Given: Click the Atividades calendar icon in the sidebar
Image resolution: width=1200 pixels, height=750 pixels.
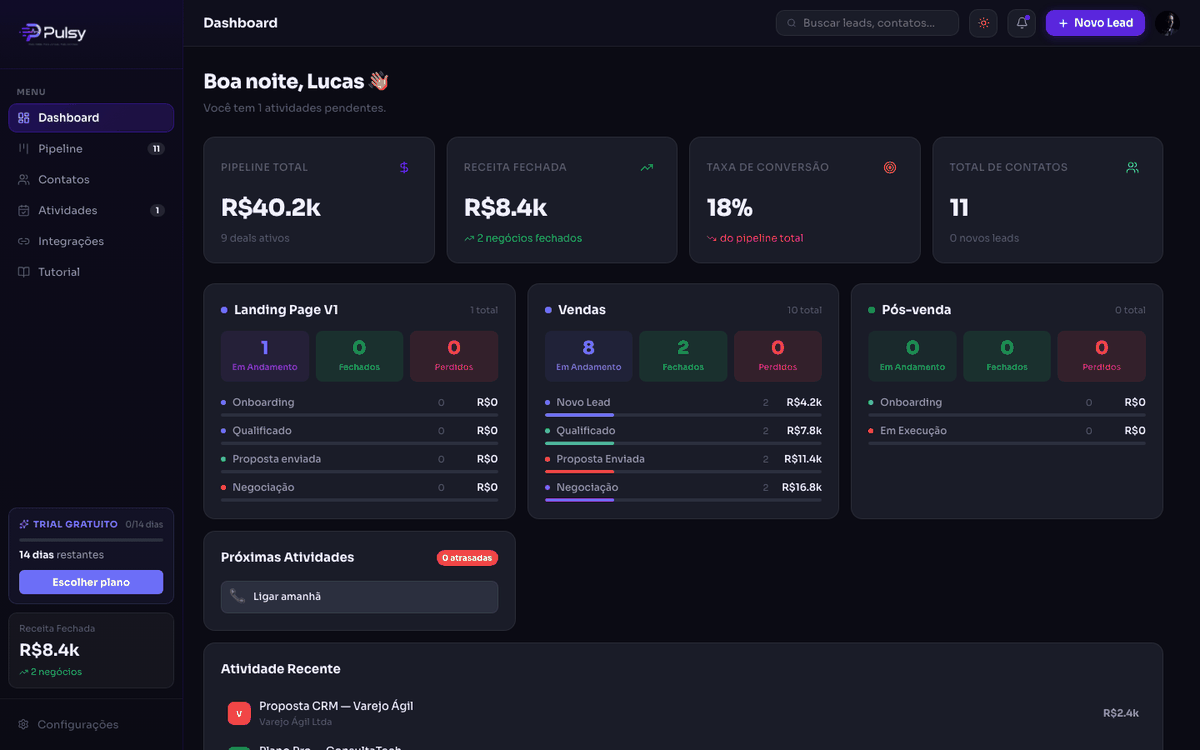Looking at the screenshot, I should pyautogui.click(x=24, y=211).
